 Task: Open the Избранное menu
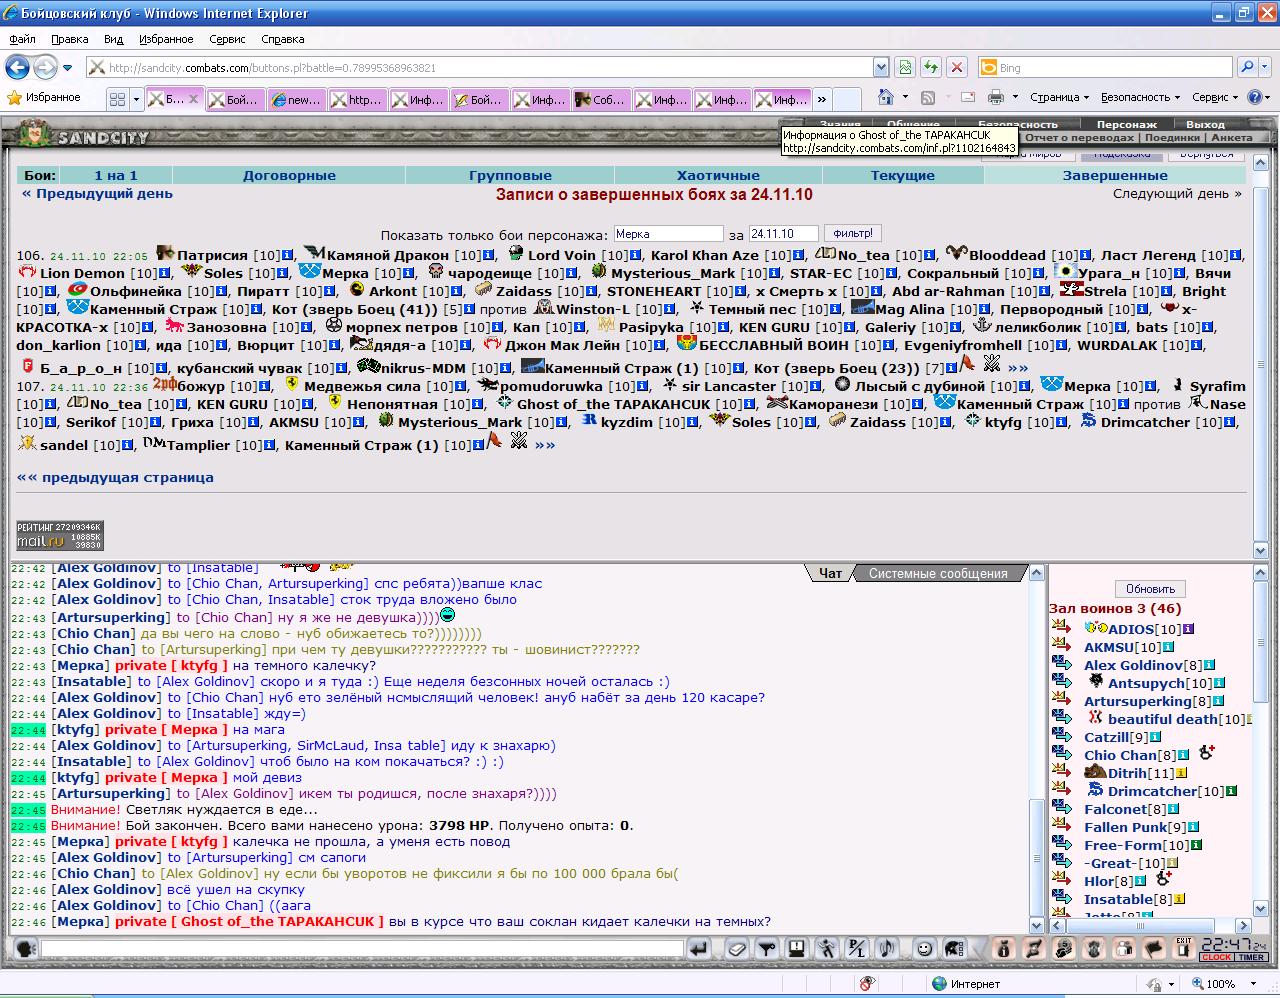point(166,39)
